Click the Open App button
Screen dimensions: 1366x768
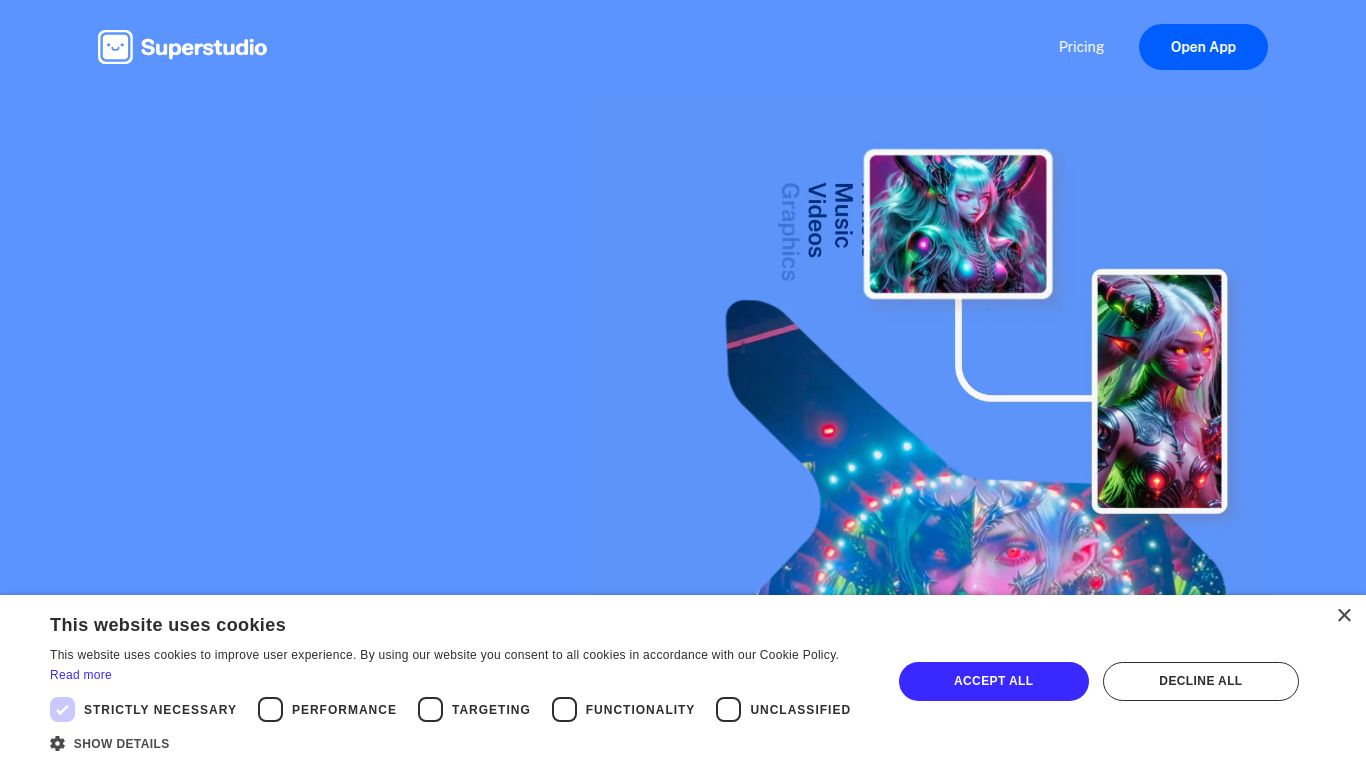(1203, 47)
